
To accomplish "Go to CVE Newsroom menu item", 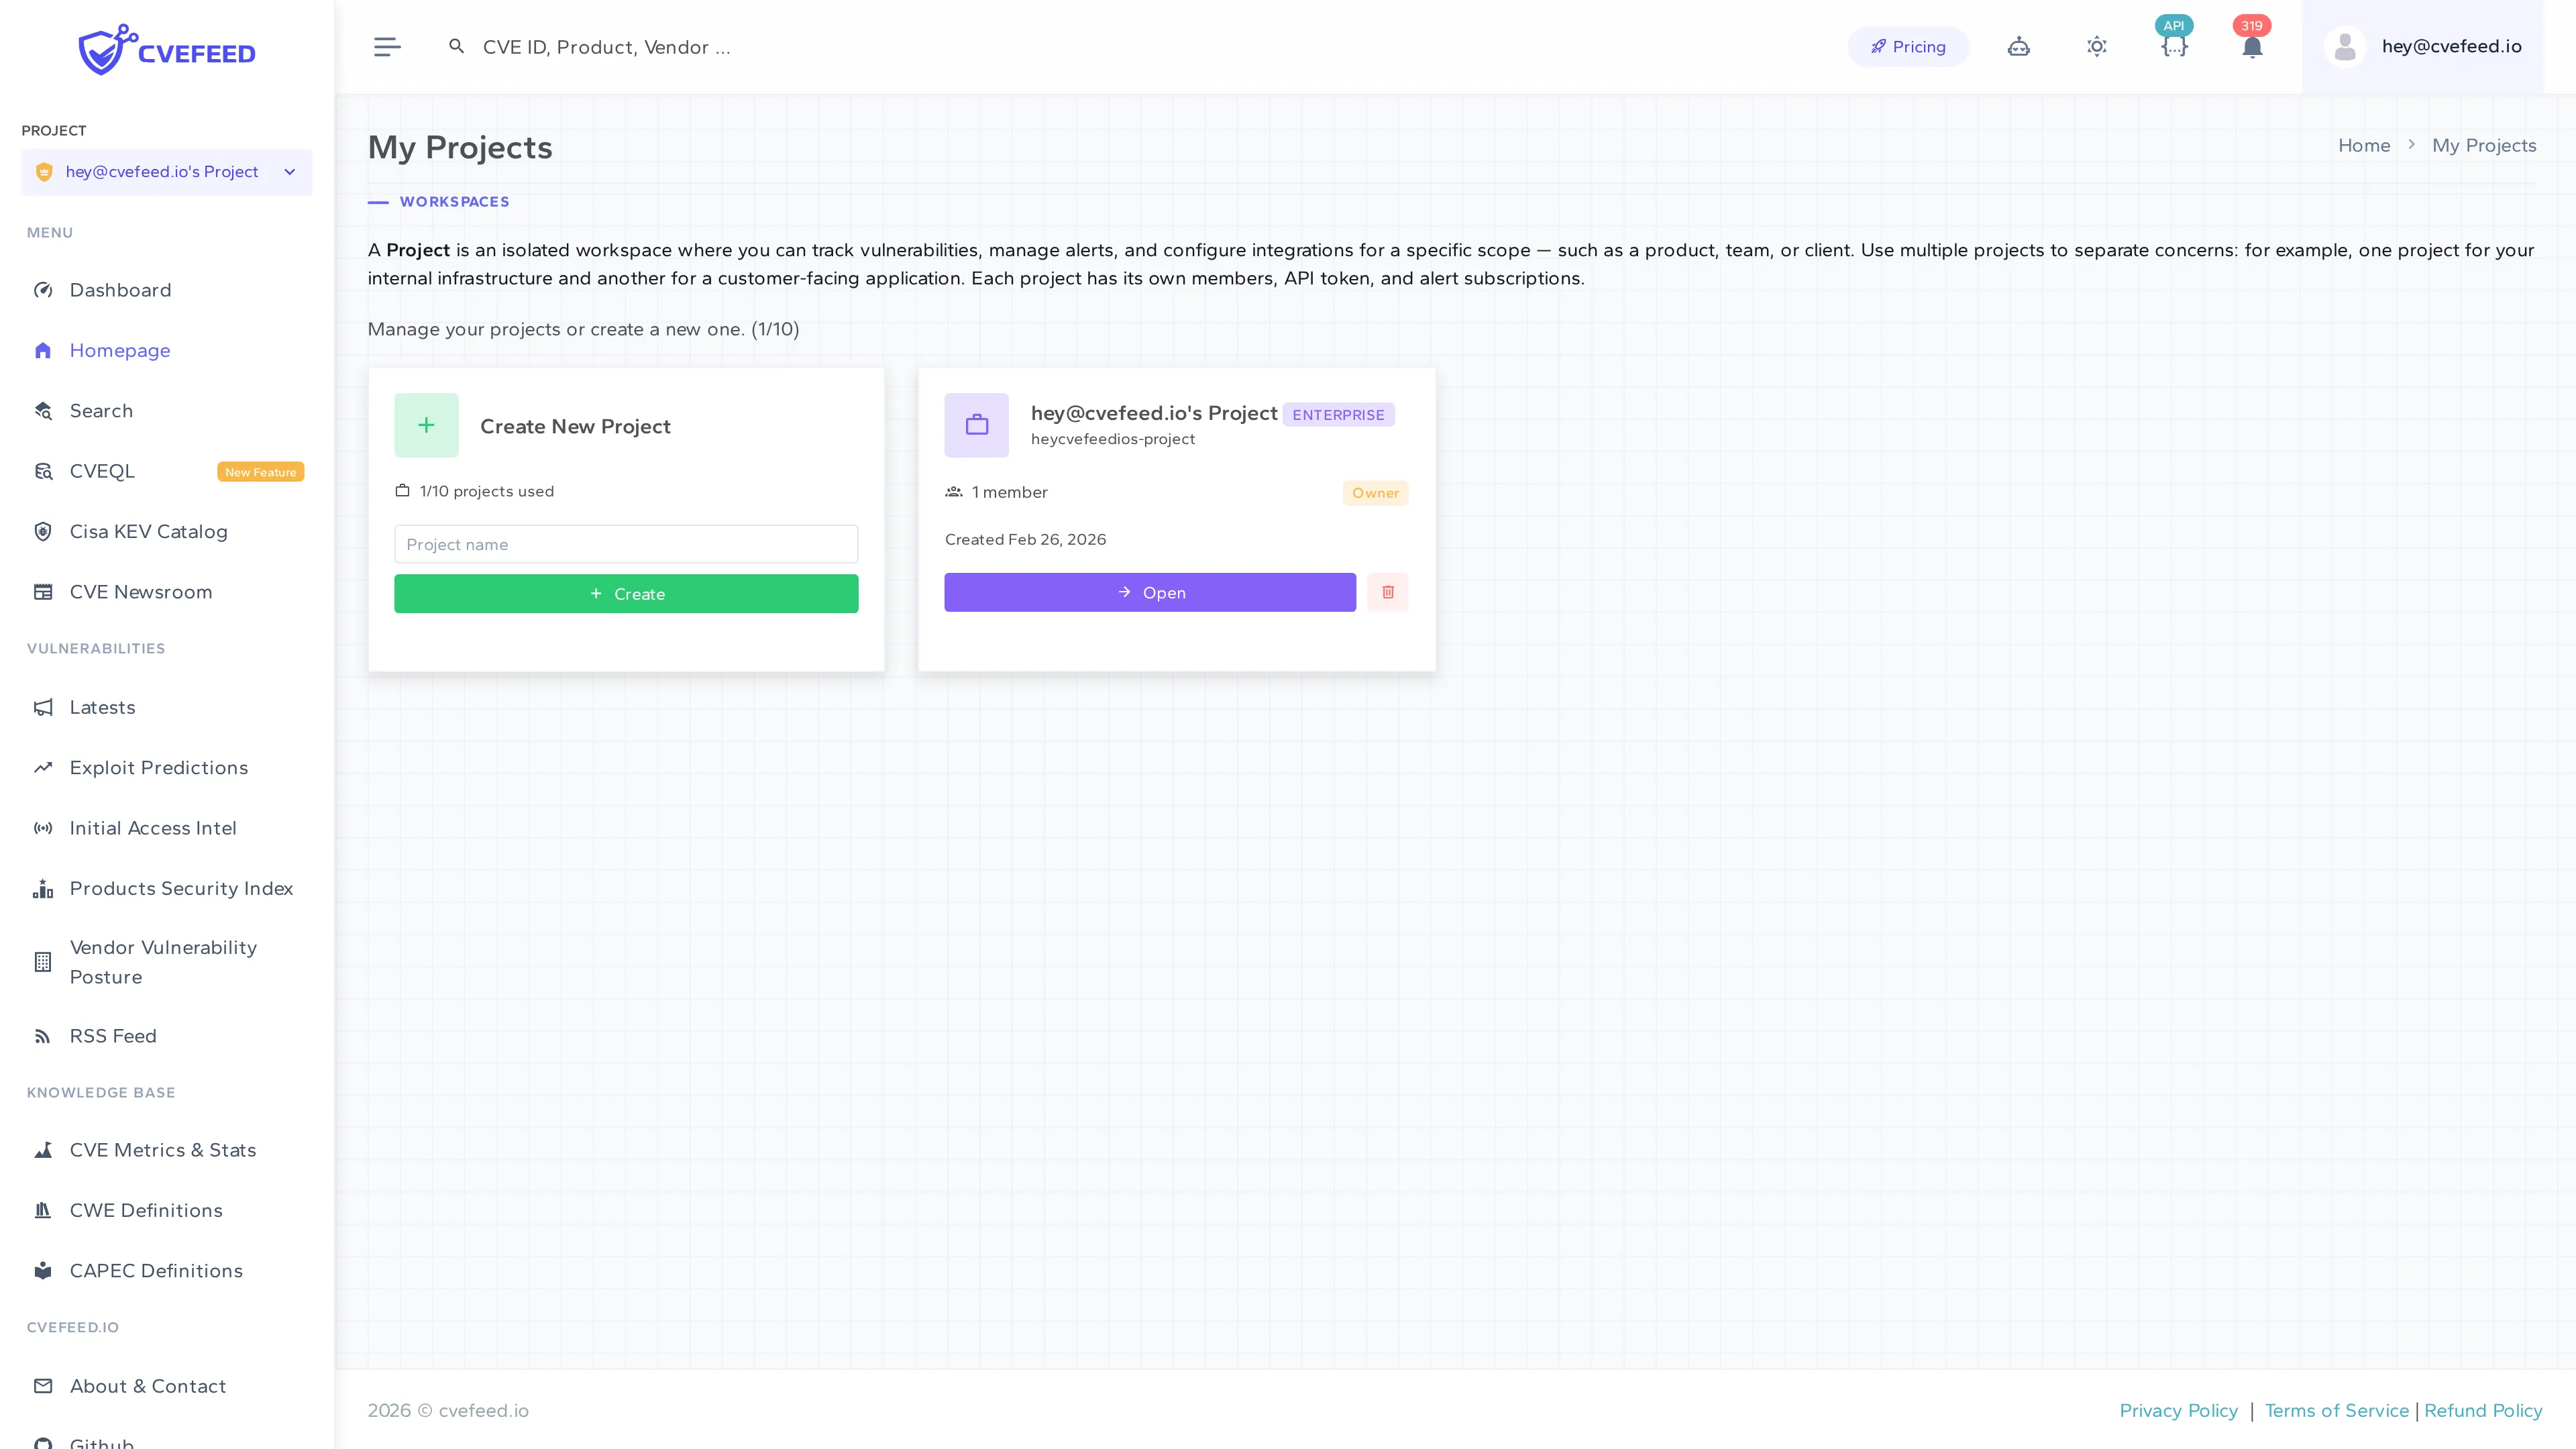I will pyautogui.click(x=141, y=591).
